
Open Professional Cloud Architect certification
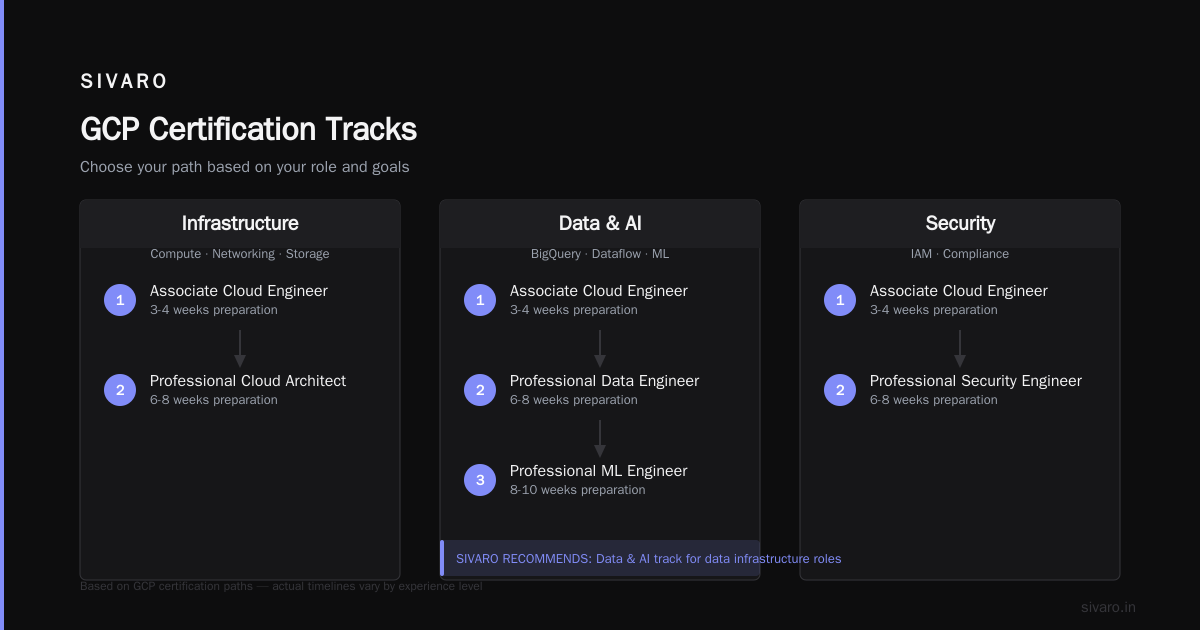click(x=248, y=381)
